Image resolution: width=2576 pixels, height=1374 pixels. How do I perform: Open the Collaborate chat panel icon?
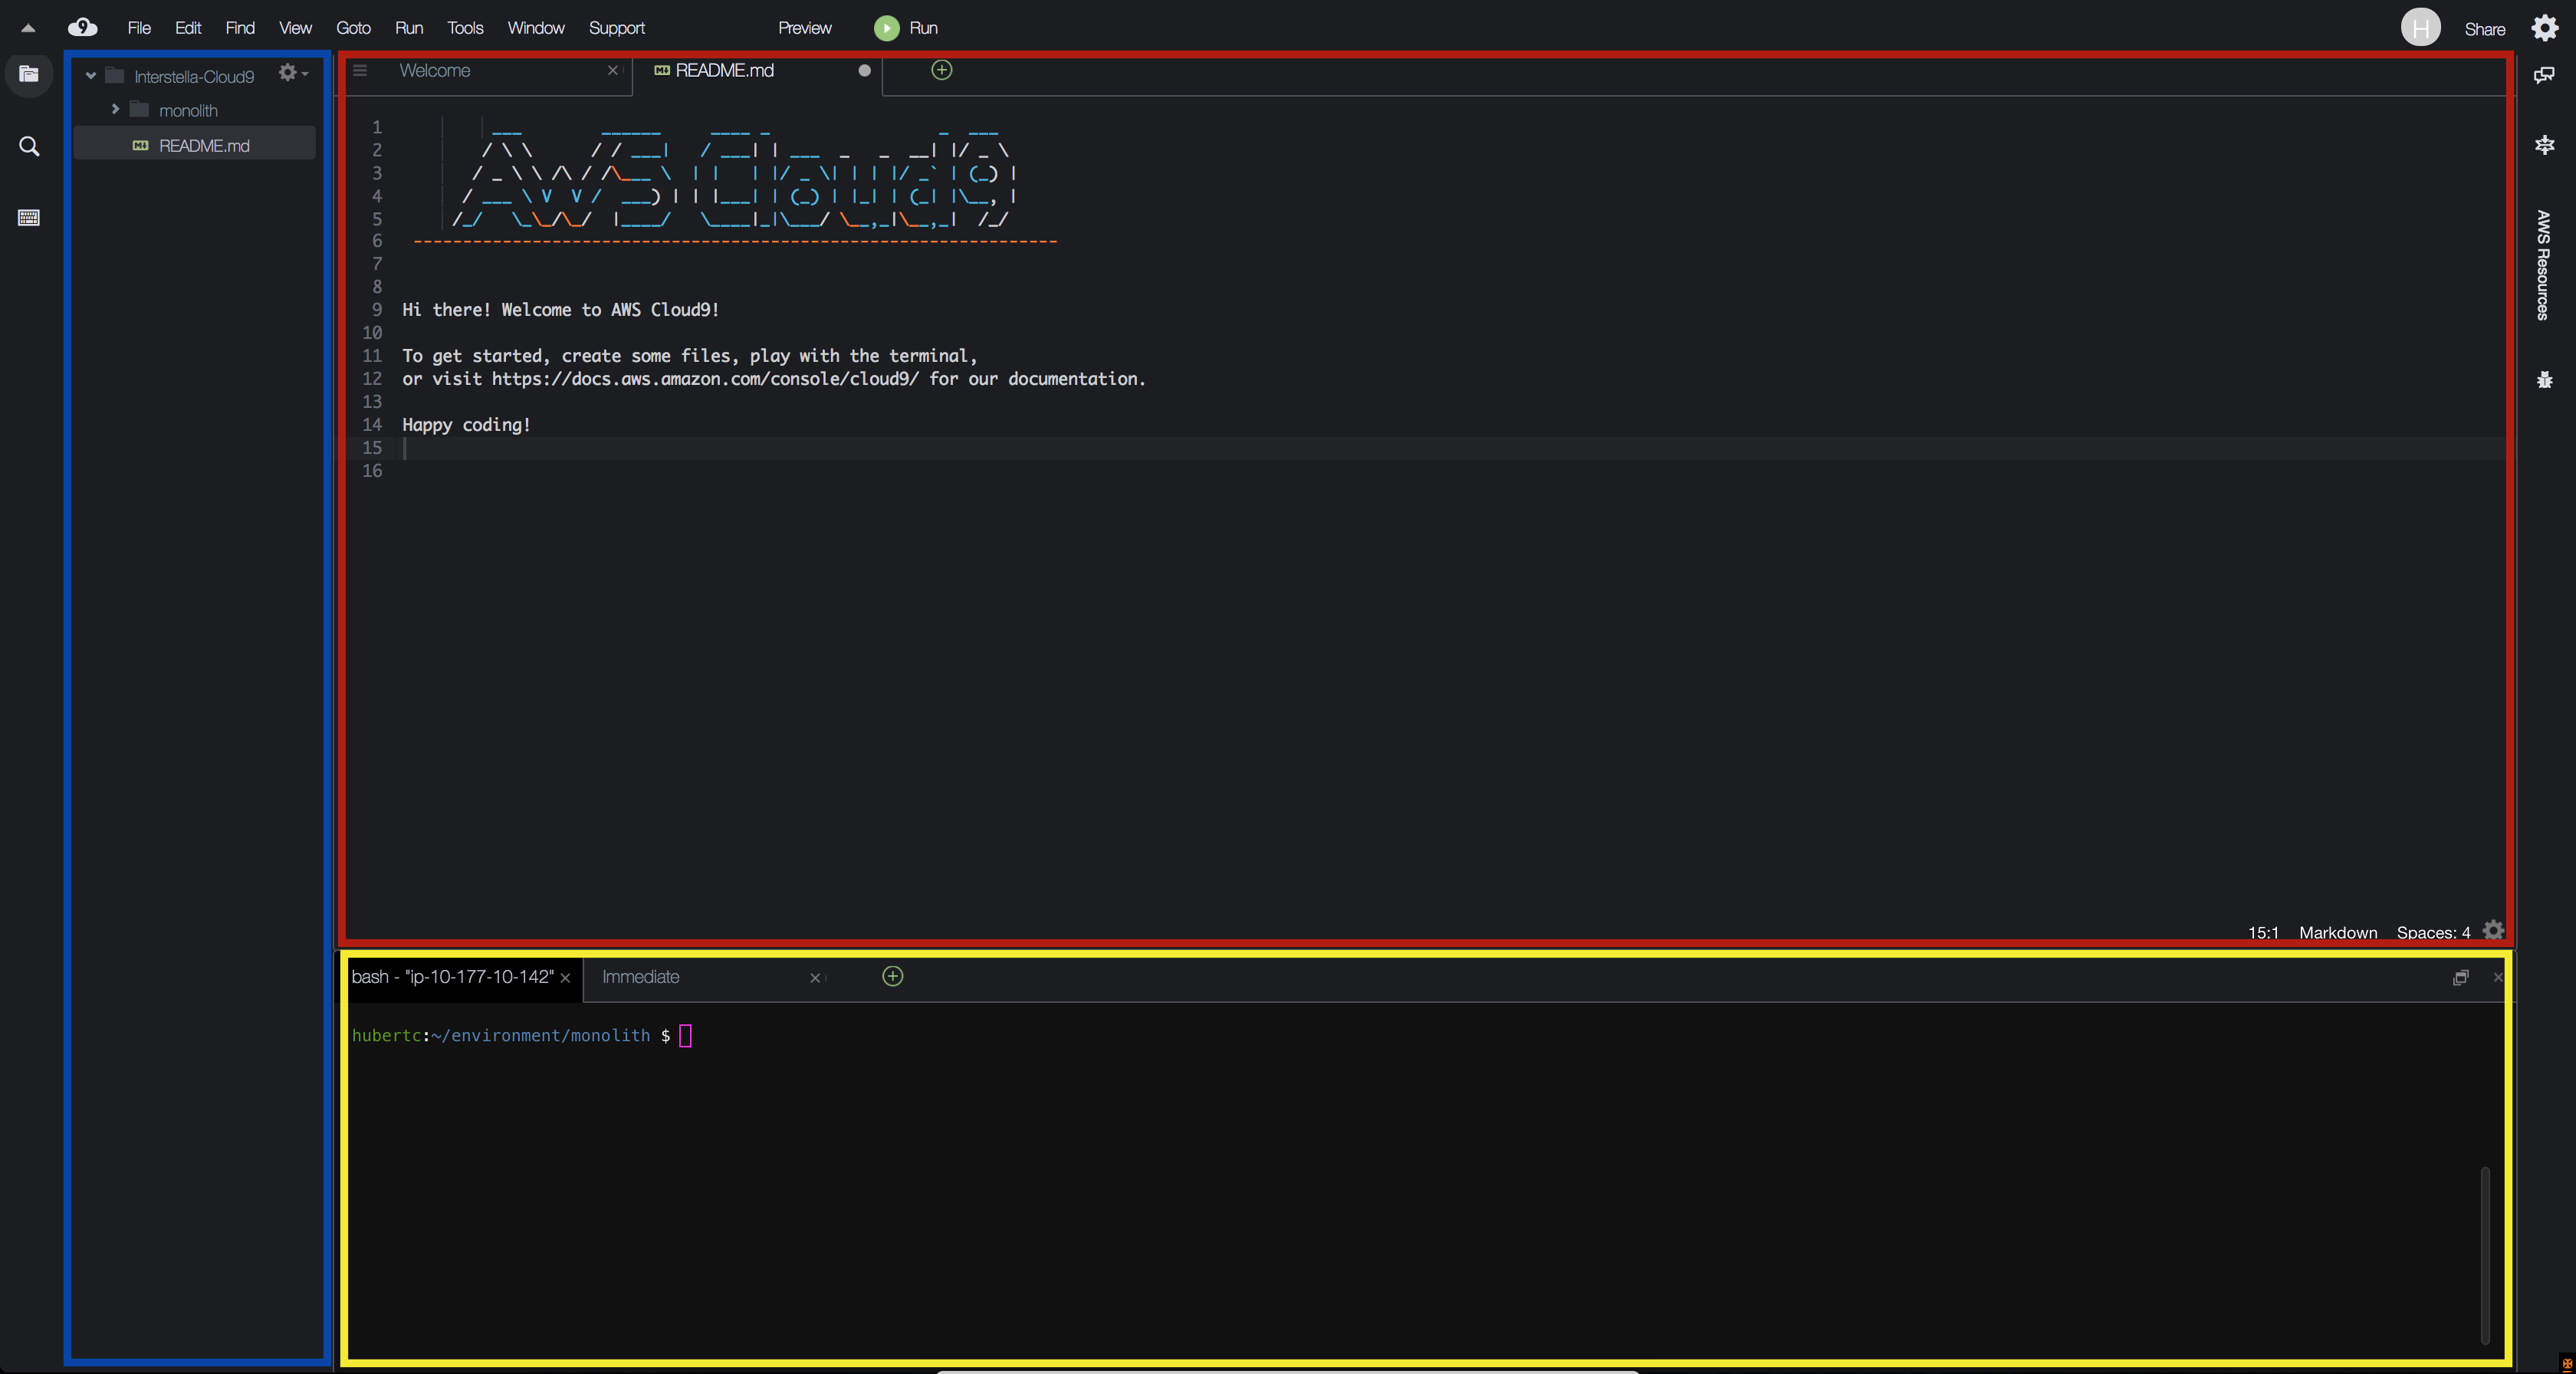coord(2544,75)
